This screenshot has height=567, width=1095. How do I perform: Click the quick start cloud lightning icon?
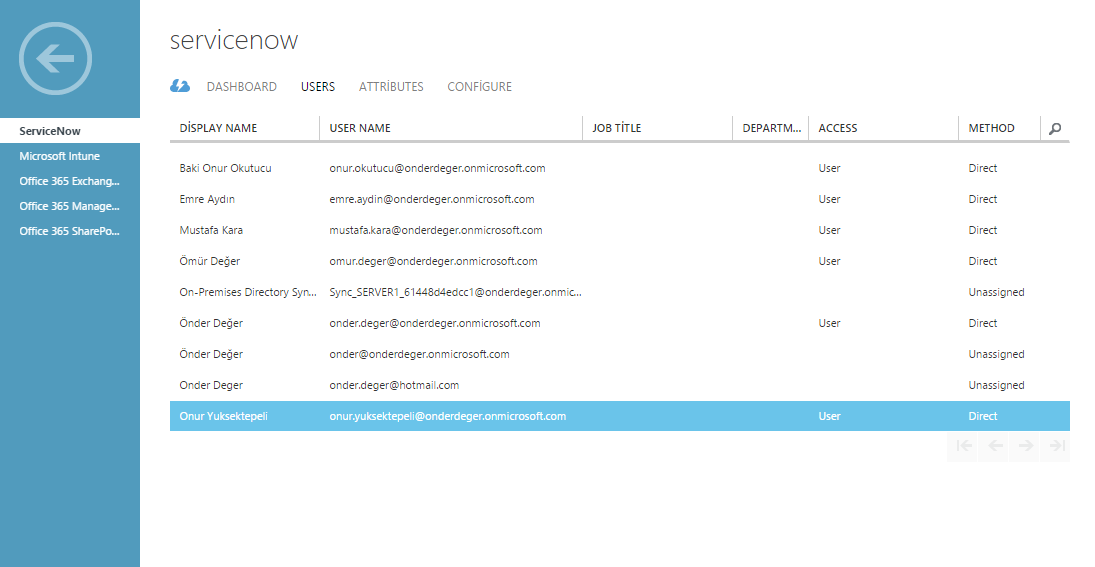tap(179, 86)
